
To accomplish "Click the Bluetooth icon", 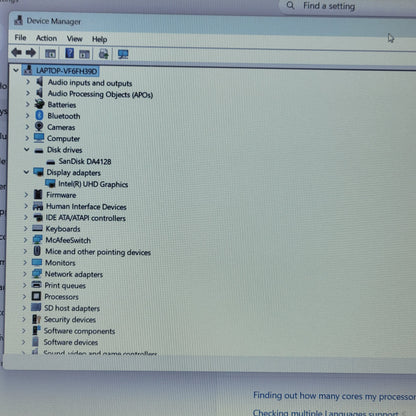I will (x=39, y=115).
